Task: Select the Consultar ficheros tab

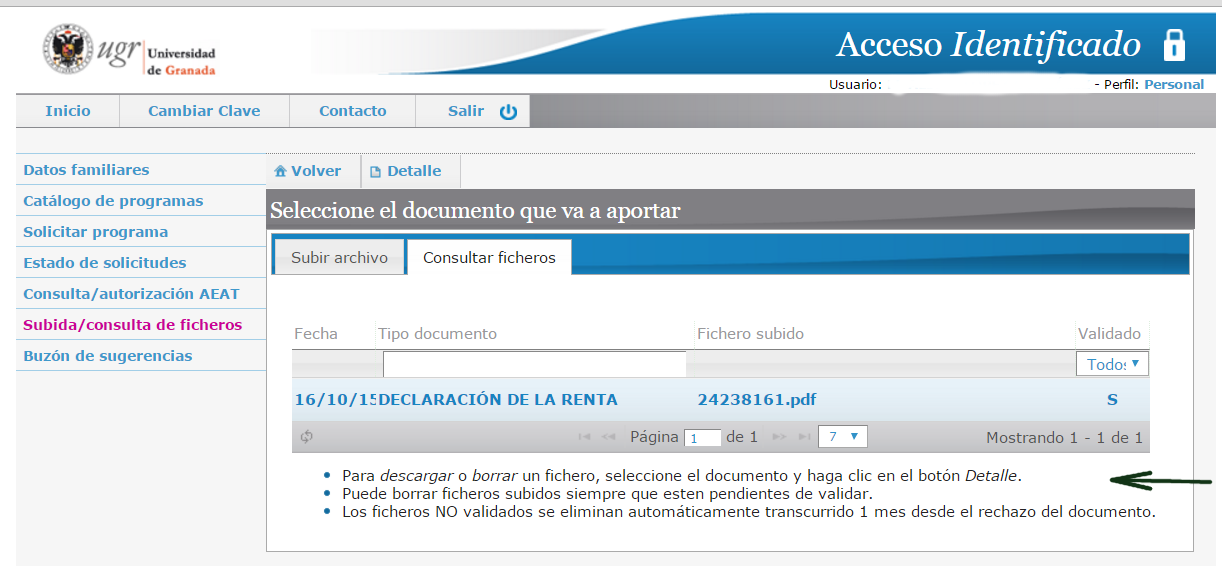Action: [x=489, y=257]
